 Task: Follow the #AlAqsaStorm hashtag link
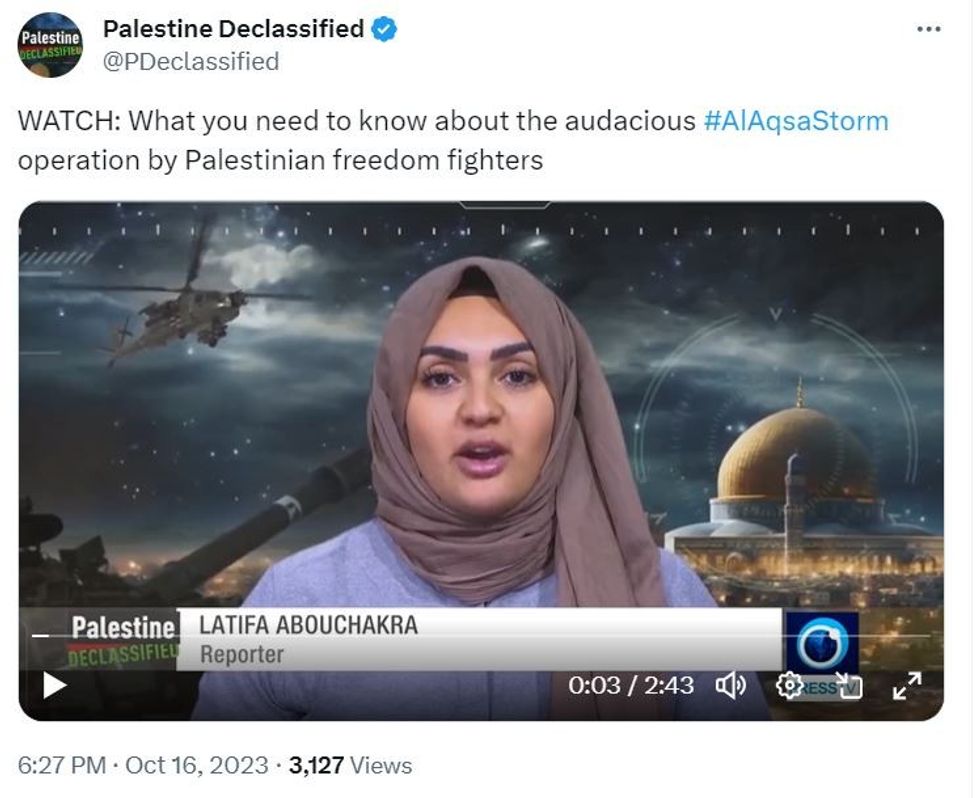tap(796, 121)
